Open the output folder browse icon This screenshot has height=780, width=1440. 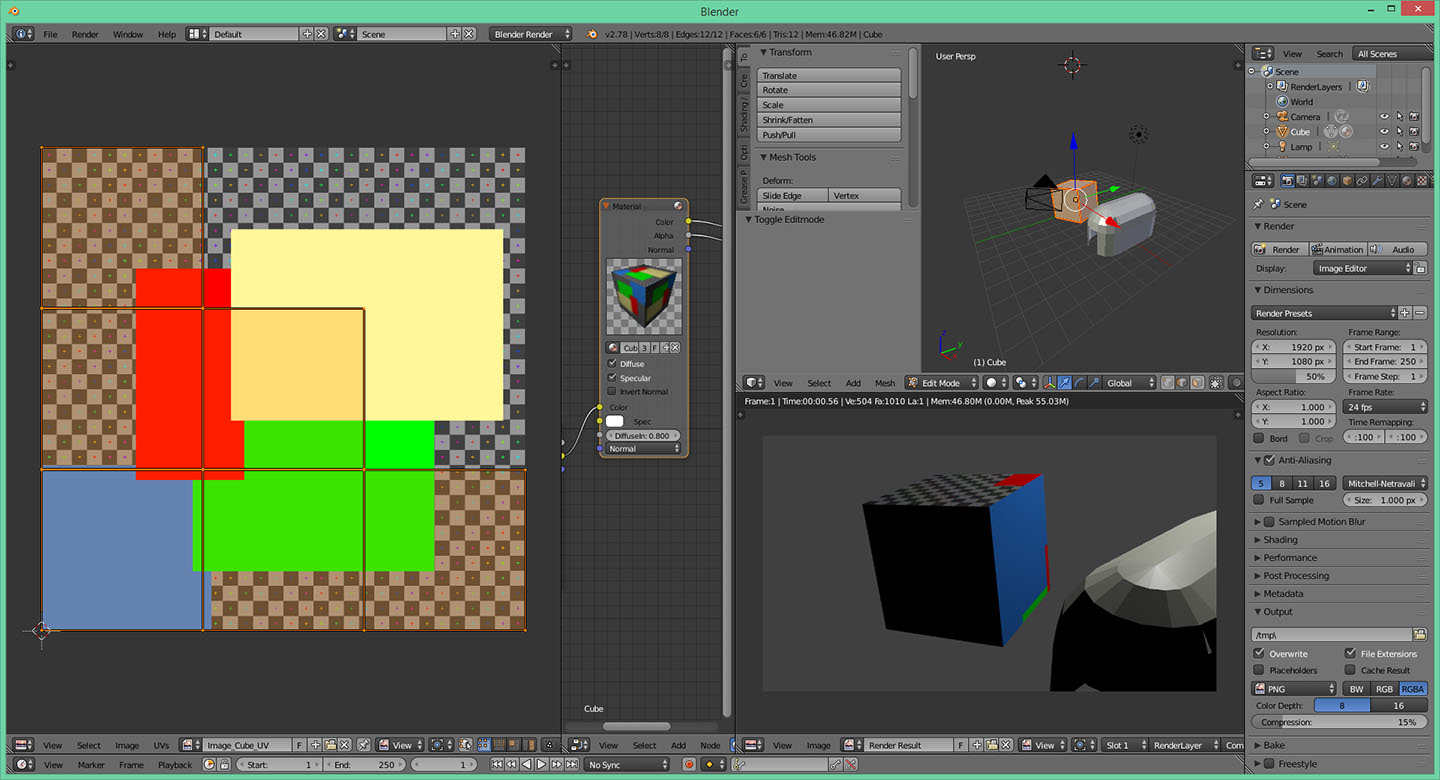coord(1419,635)
